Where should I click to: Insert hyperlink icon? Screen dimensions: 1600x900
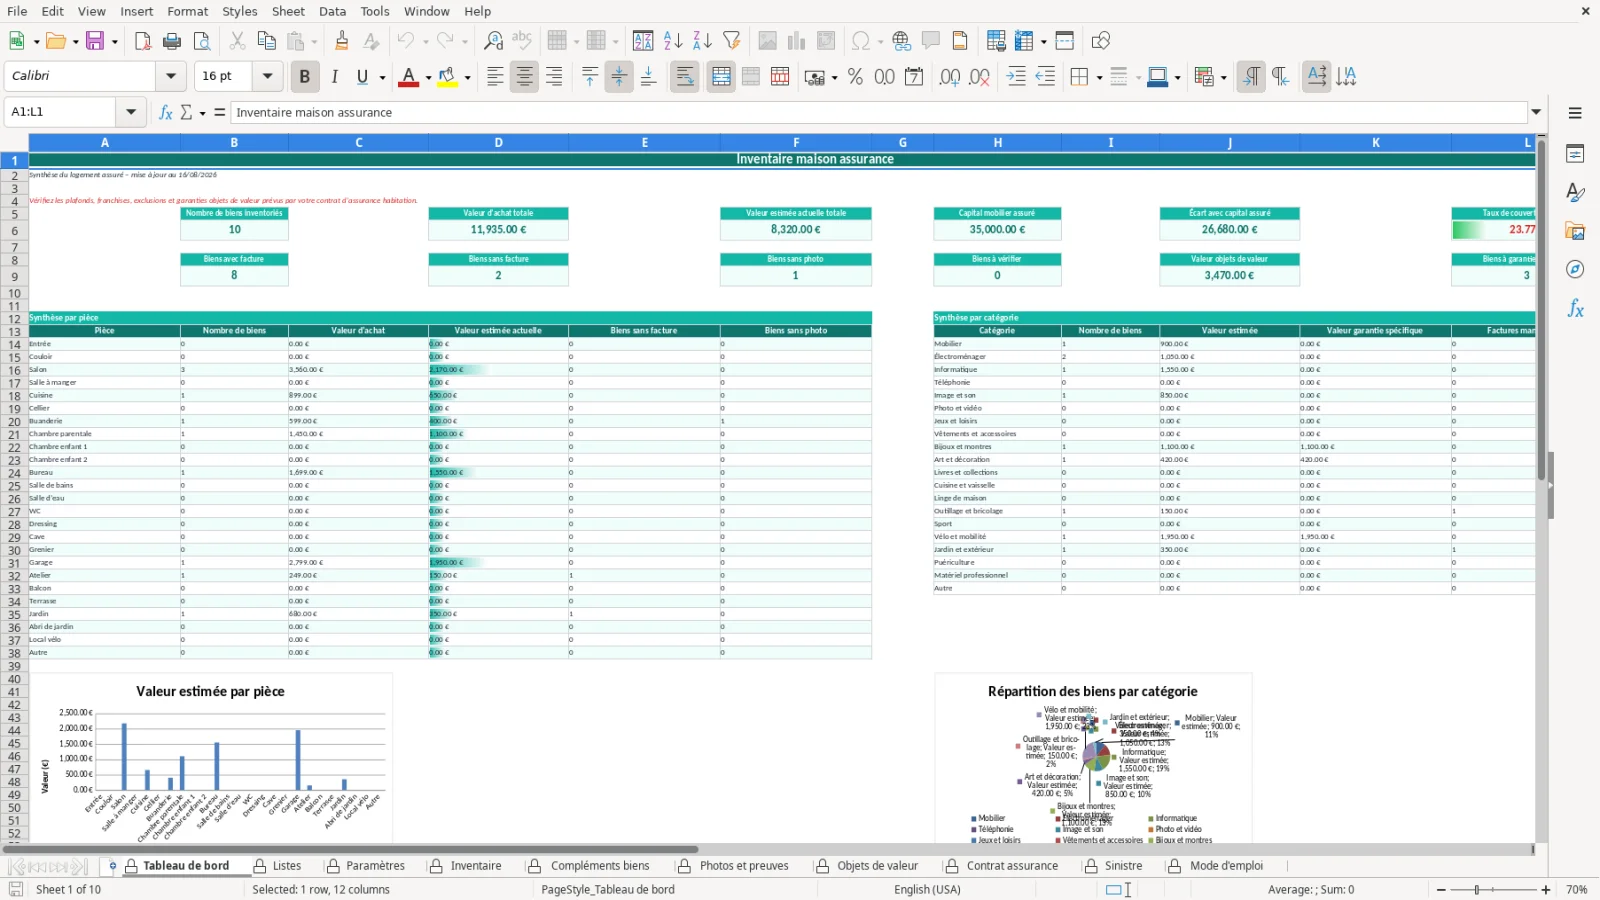902,41
